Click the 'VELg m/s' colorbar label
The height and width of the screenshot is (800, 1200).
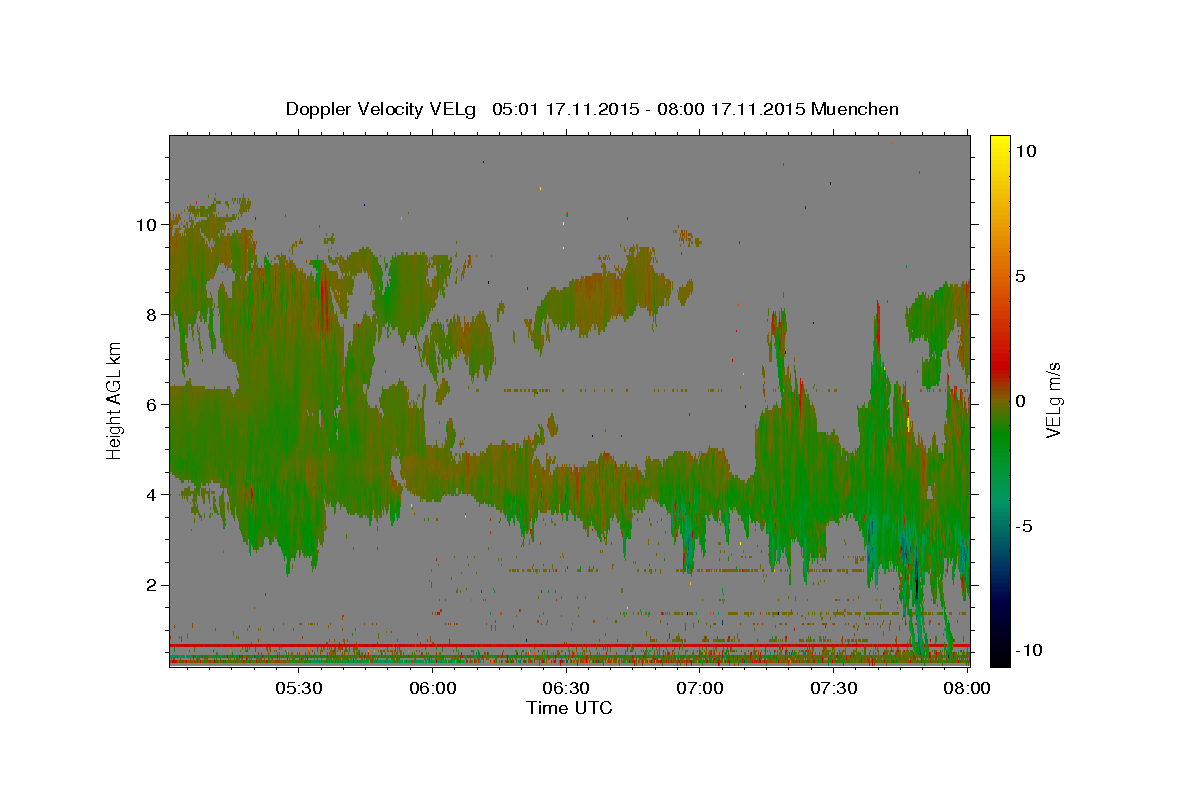(x=1053, y=402)
